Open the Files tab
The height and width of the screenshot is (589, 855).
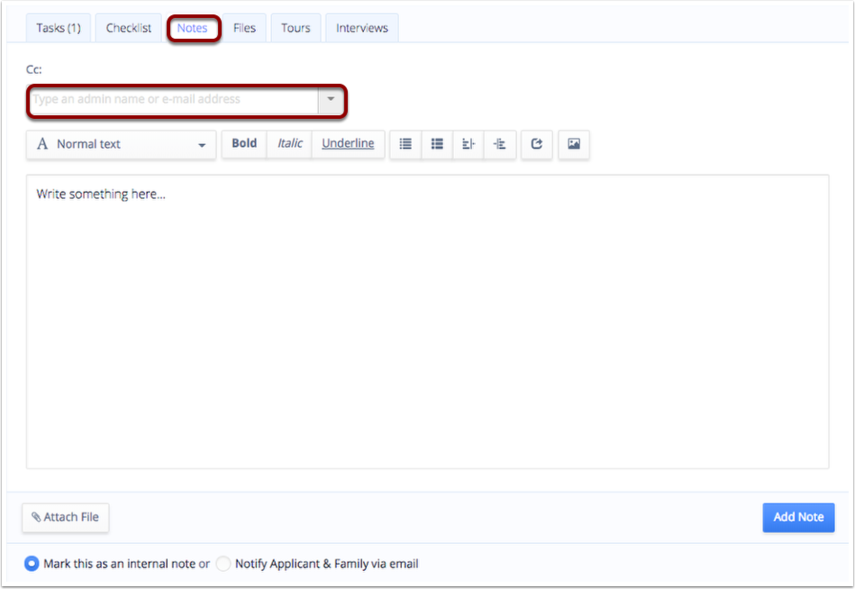point(244,28)
